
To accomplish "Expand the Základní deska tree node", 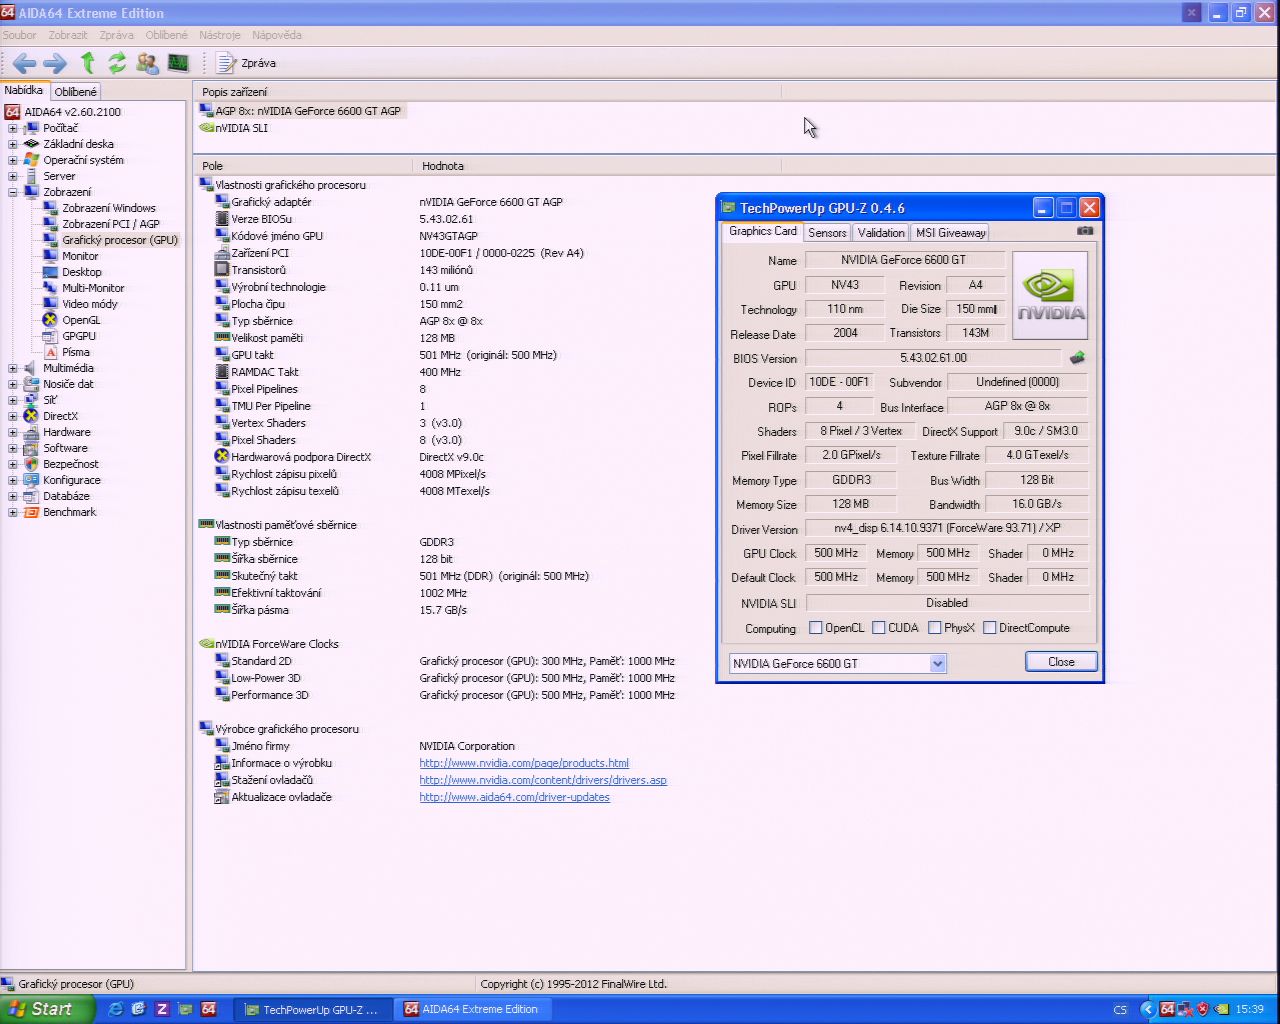I will pyautogui.click(x=13, y=144).
